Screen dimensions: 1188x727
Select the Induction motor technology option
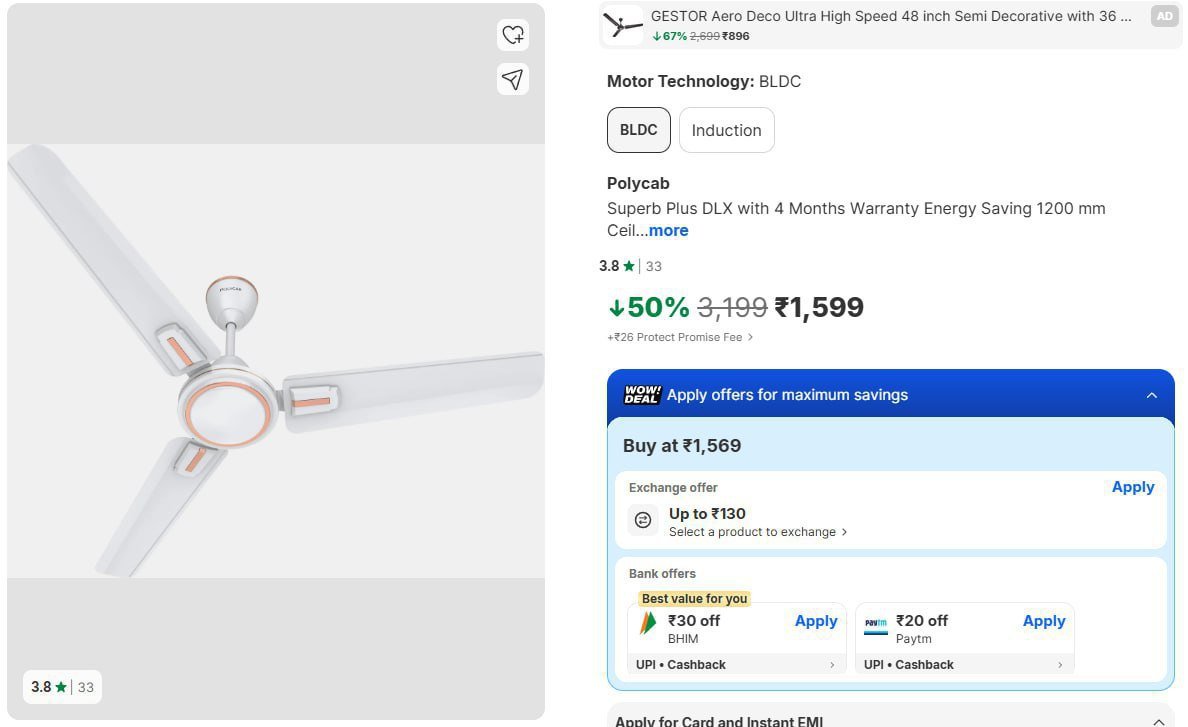coord(726,130)
